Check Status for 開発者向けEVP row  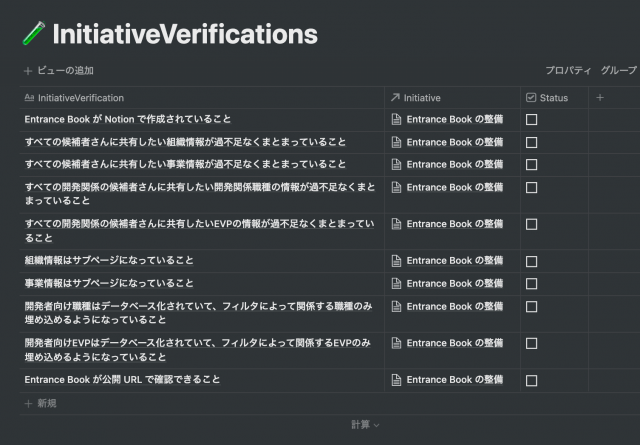click(x=531, y=343)
